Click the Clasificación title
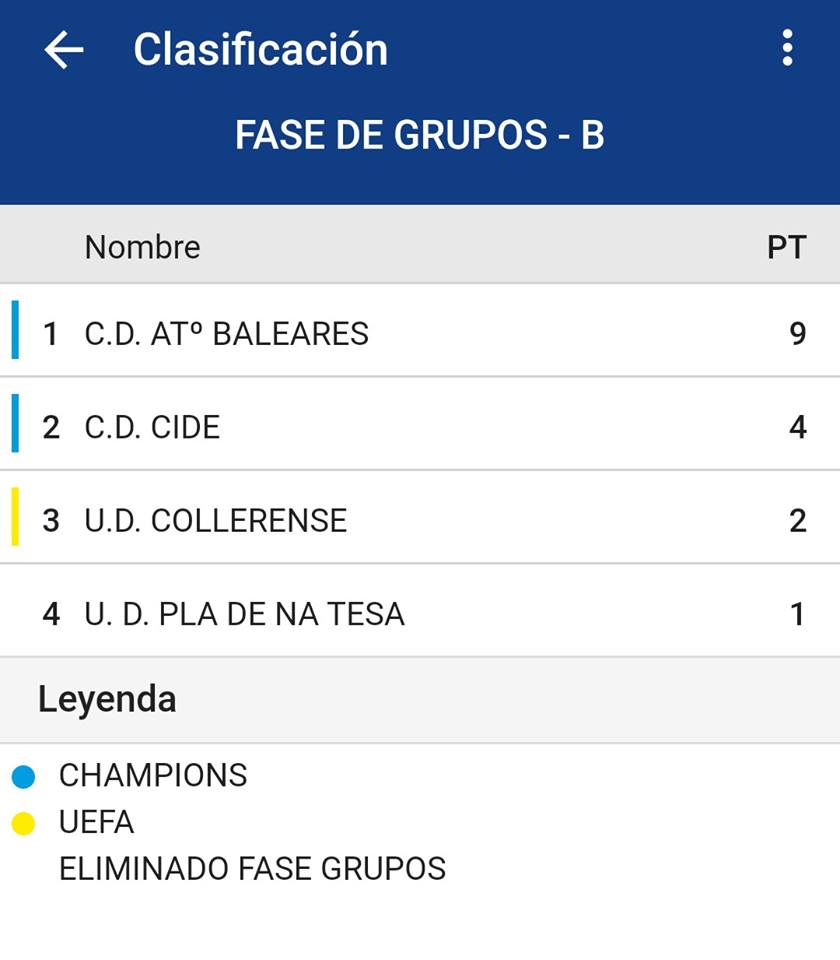Screen dimensions: 840x960 (260, 50)
